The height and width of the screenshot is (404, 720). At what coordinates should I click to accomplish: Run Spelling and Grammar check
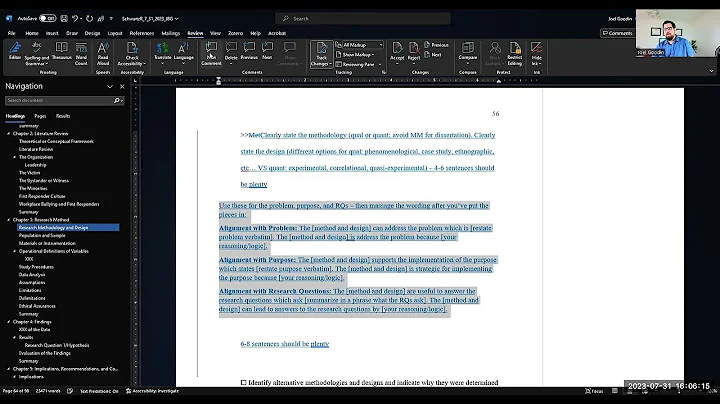tap(36, 53)
